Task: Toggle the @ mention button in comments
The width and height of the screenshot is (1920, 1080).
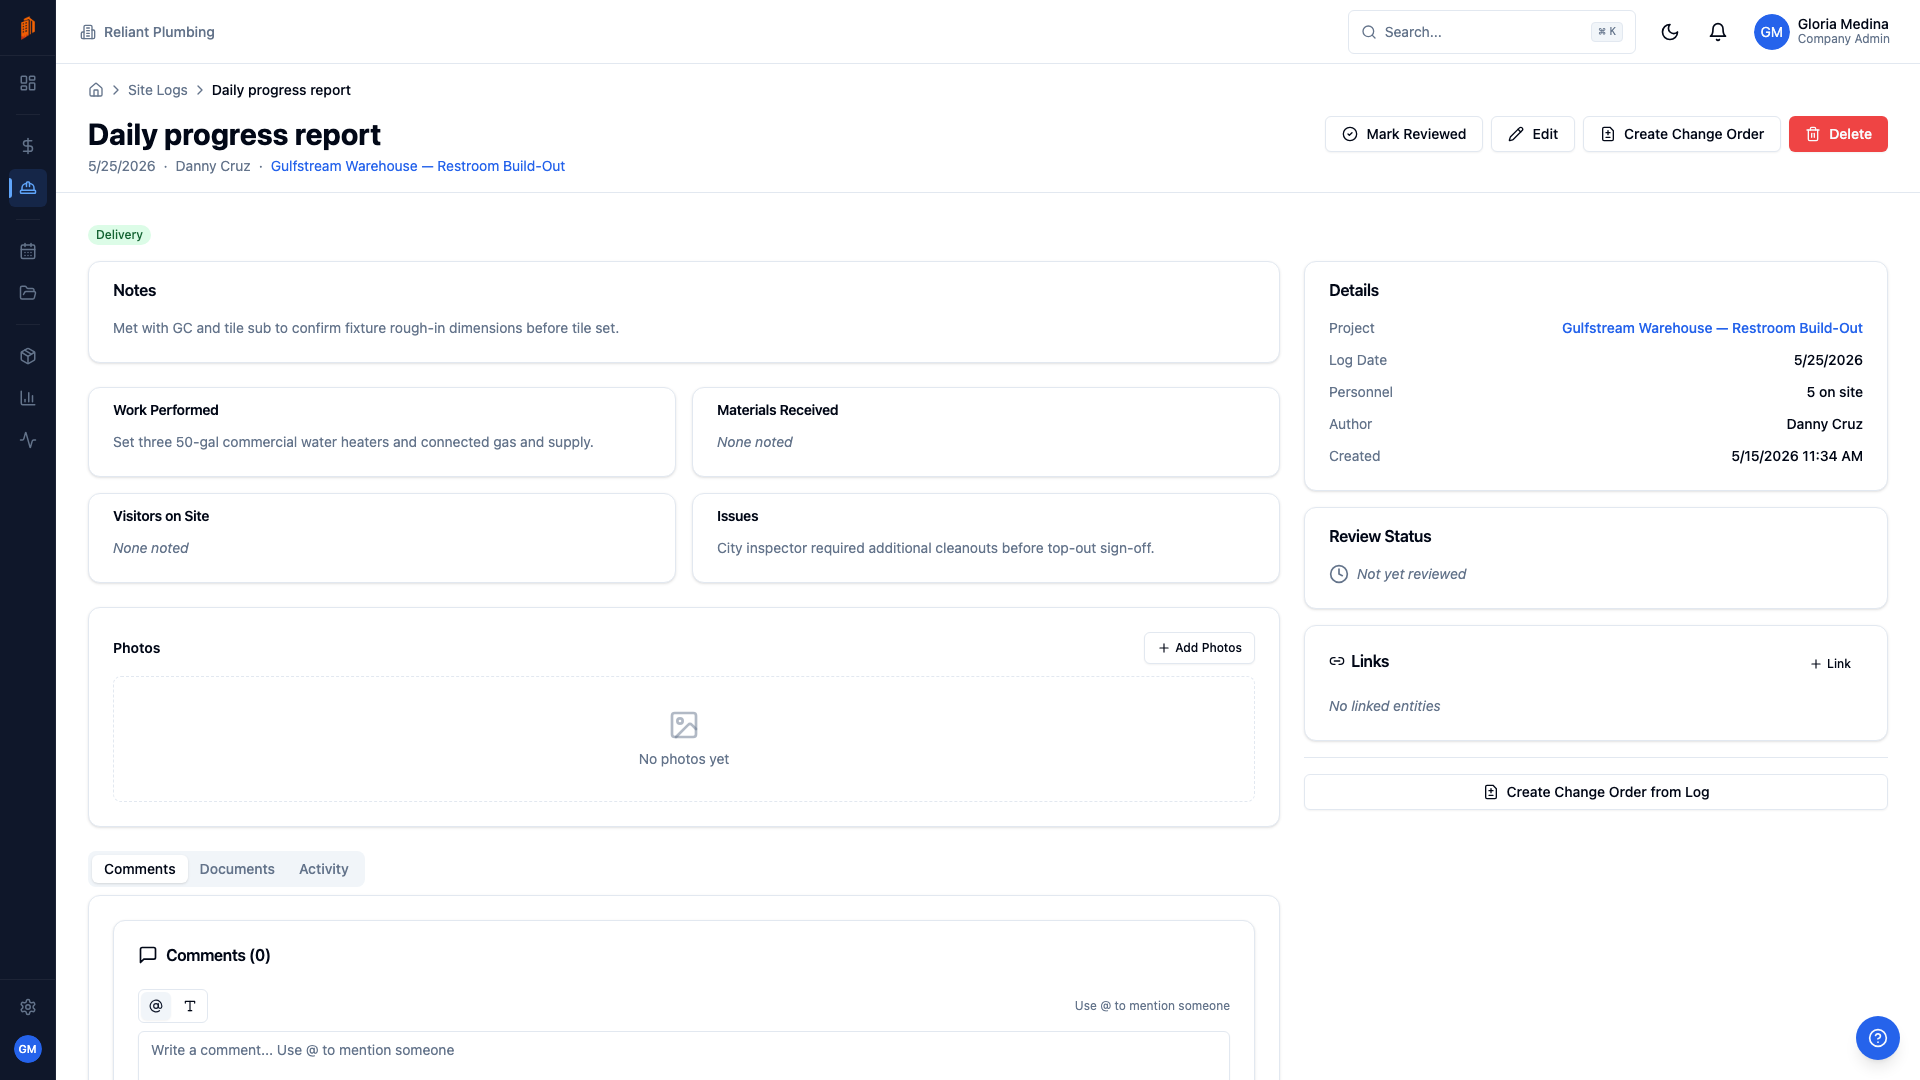Action: click(156, 1006)
